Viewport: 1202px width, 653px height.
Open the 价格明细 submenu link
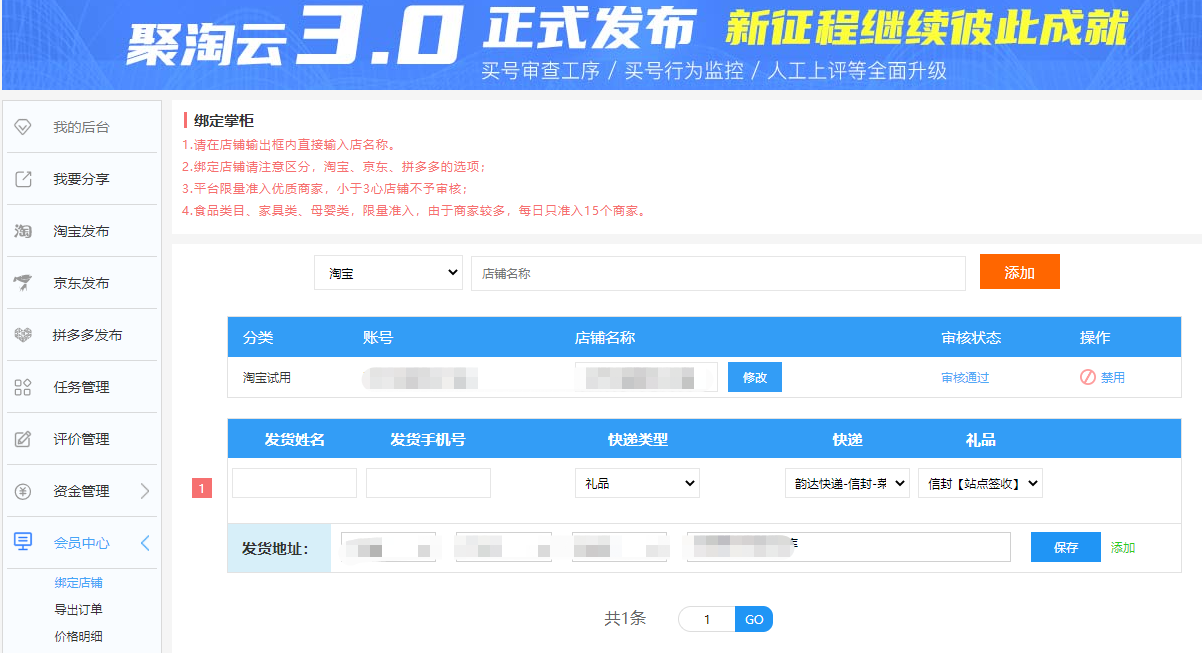click(78, 636)
